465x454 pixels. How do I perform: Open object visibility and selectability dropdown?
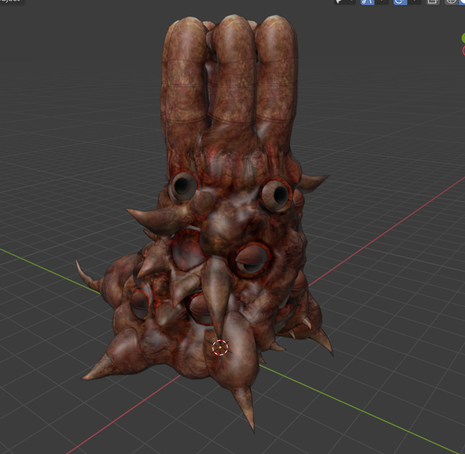[x=351, y=2]
